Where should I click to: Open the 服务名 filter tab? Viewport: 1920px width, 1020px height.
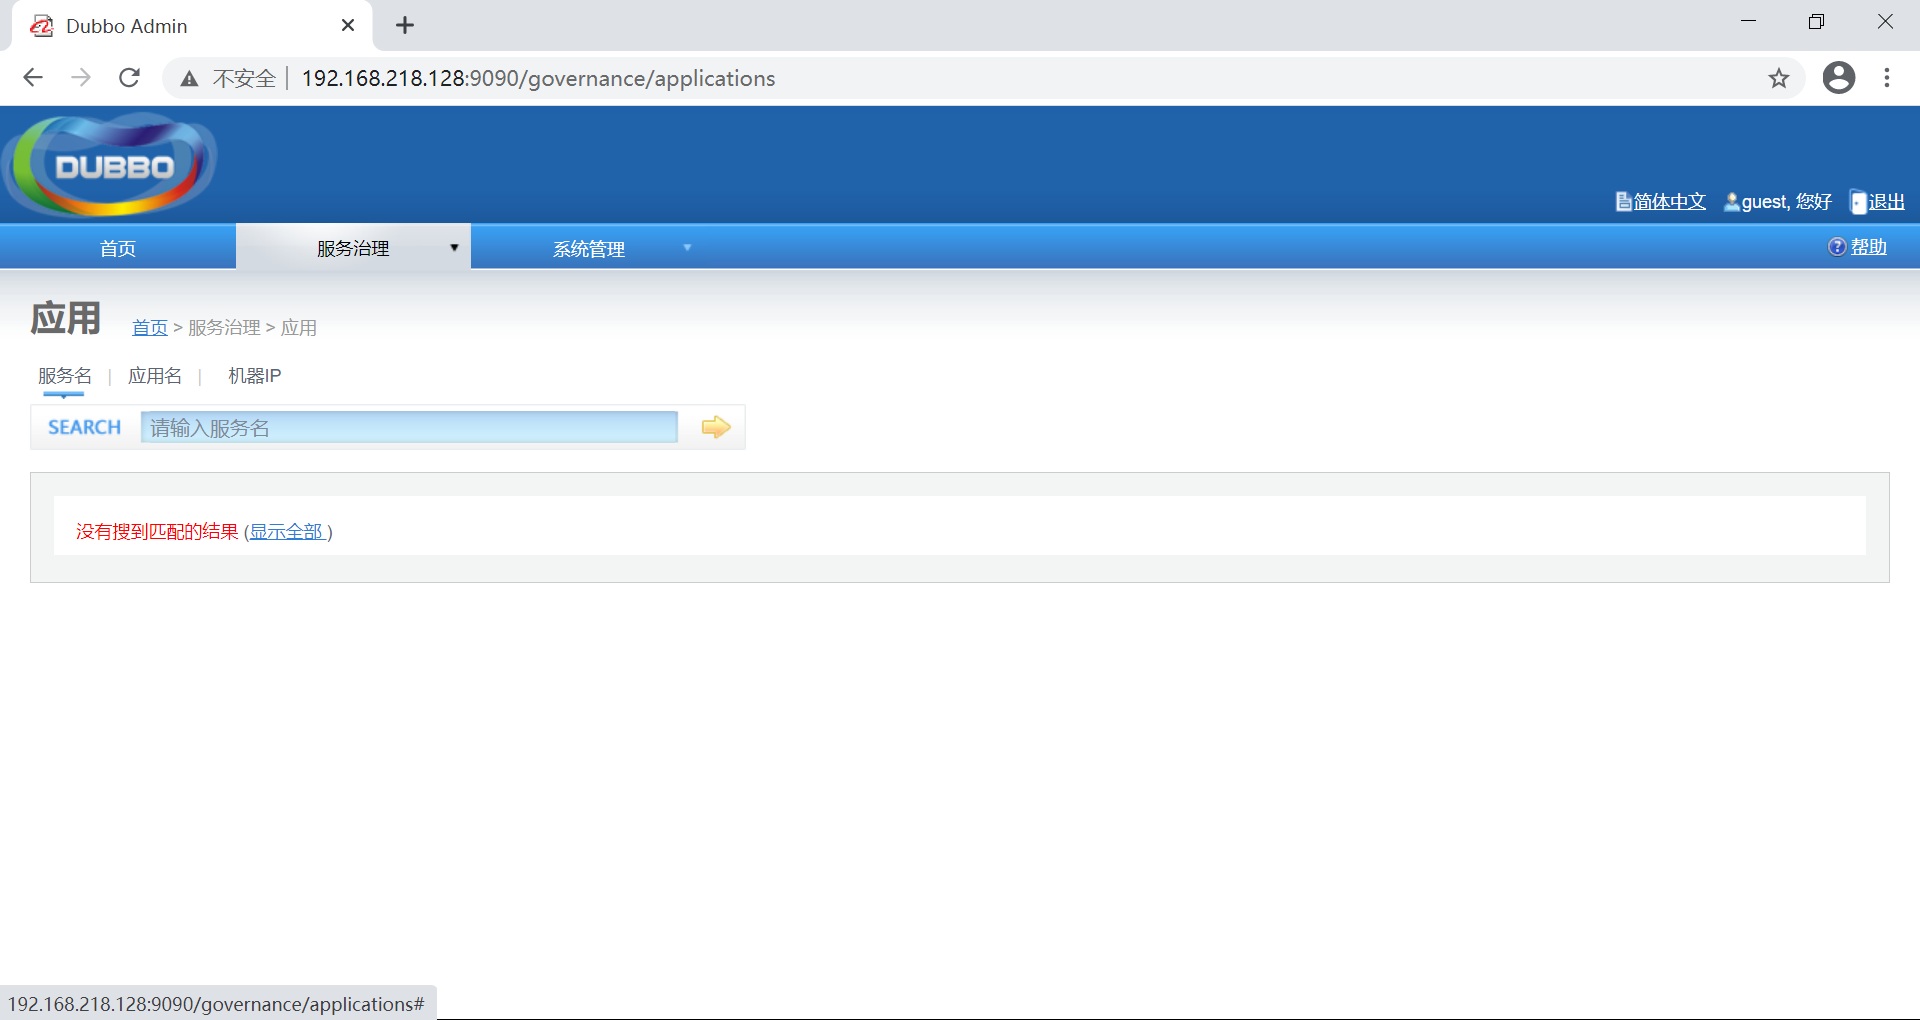click(64, 376)
